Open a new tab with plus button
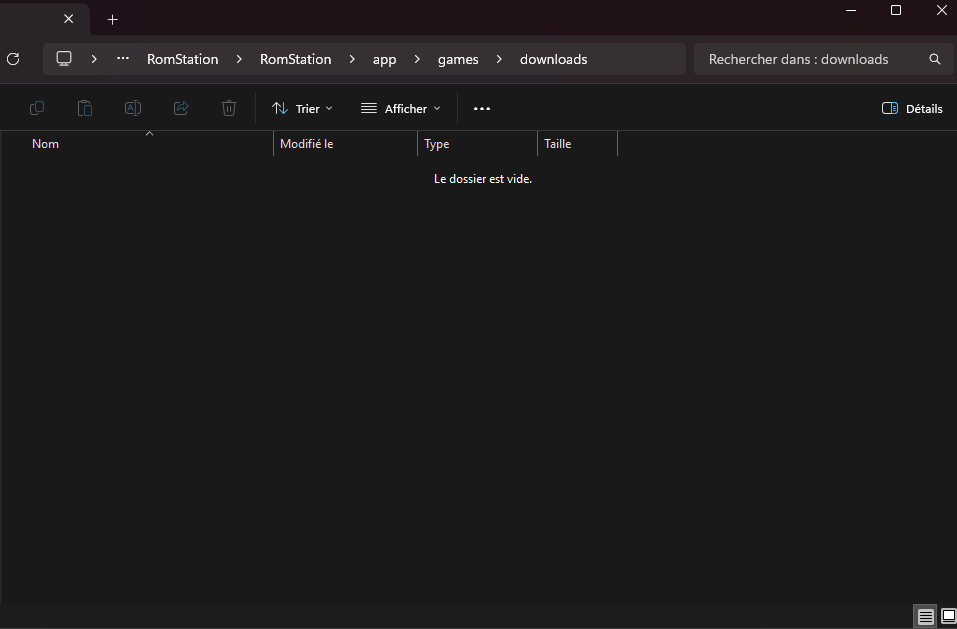Screen dimensions: 957x629 click(112, 19)
